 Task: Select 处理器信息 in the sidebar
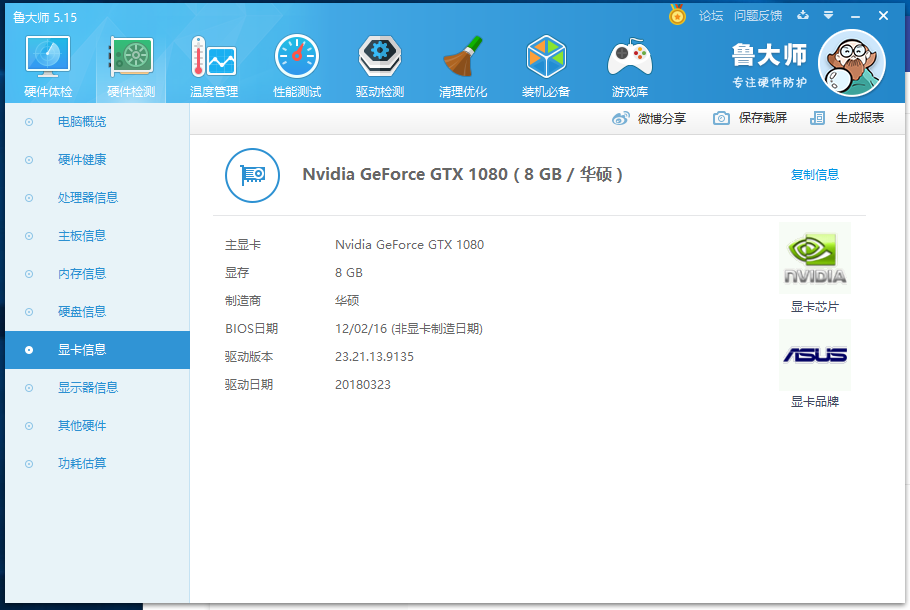98,198
